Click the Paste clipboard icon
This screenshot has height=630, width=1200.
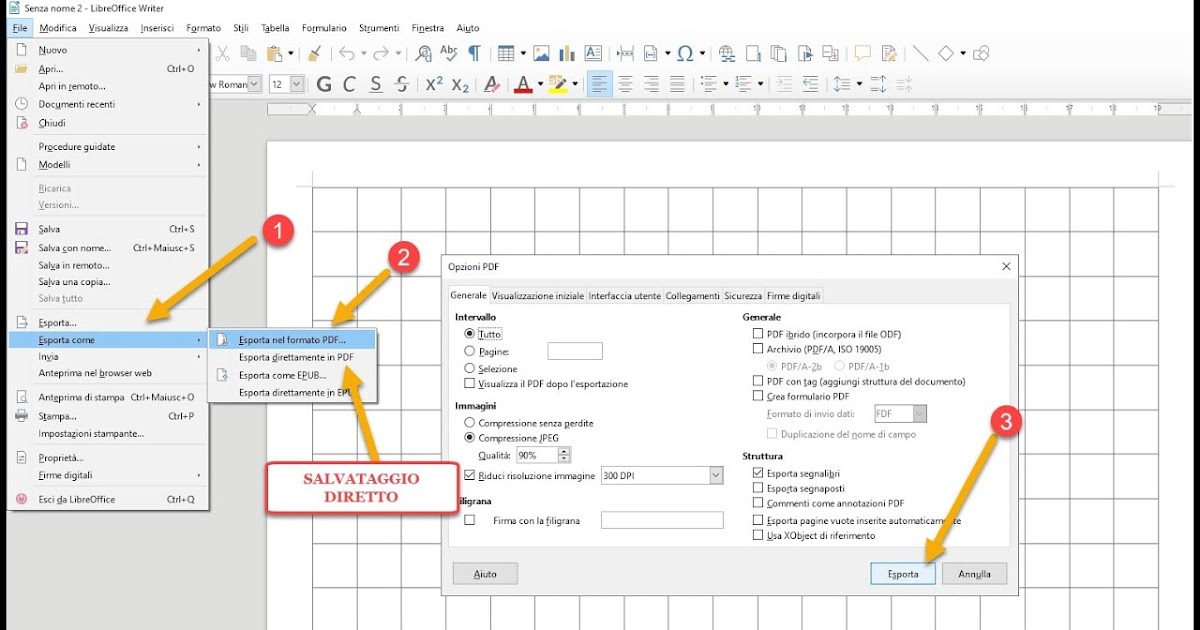(273, 54)
